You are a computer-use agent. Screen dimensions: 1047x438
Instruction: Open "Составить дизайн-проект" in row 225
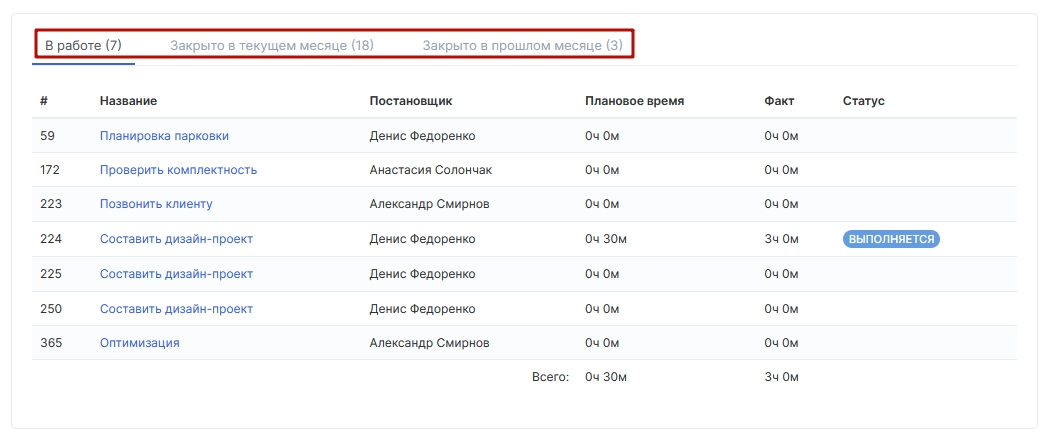pyautogui.click(x=176, y=274)
